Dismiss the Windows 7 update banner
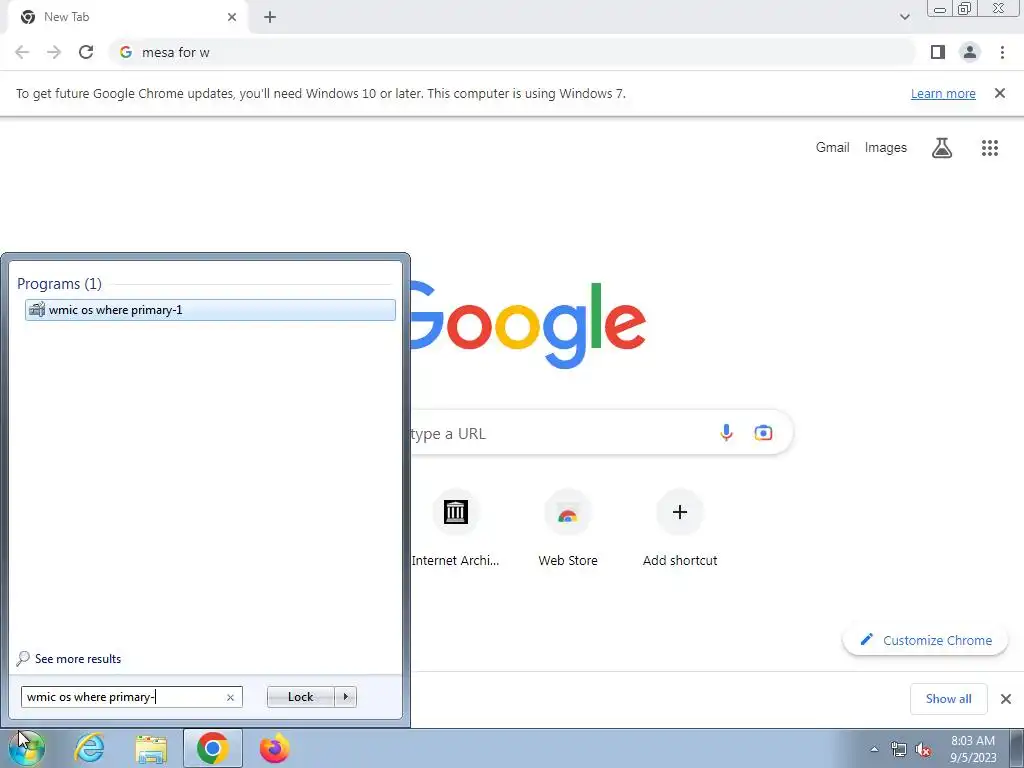Viewport: 1024px width, 768px height. (999, 93)
